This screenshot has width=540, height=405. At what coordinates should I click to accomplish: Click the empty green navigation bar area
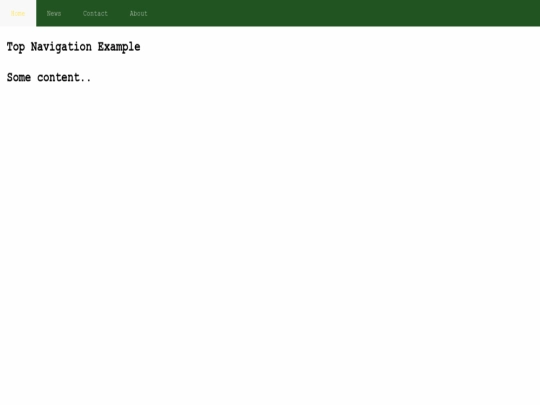349,13
